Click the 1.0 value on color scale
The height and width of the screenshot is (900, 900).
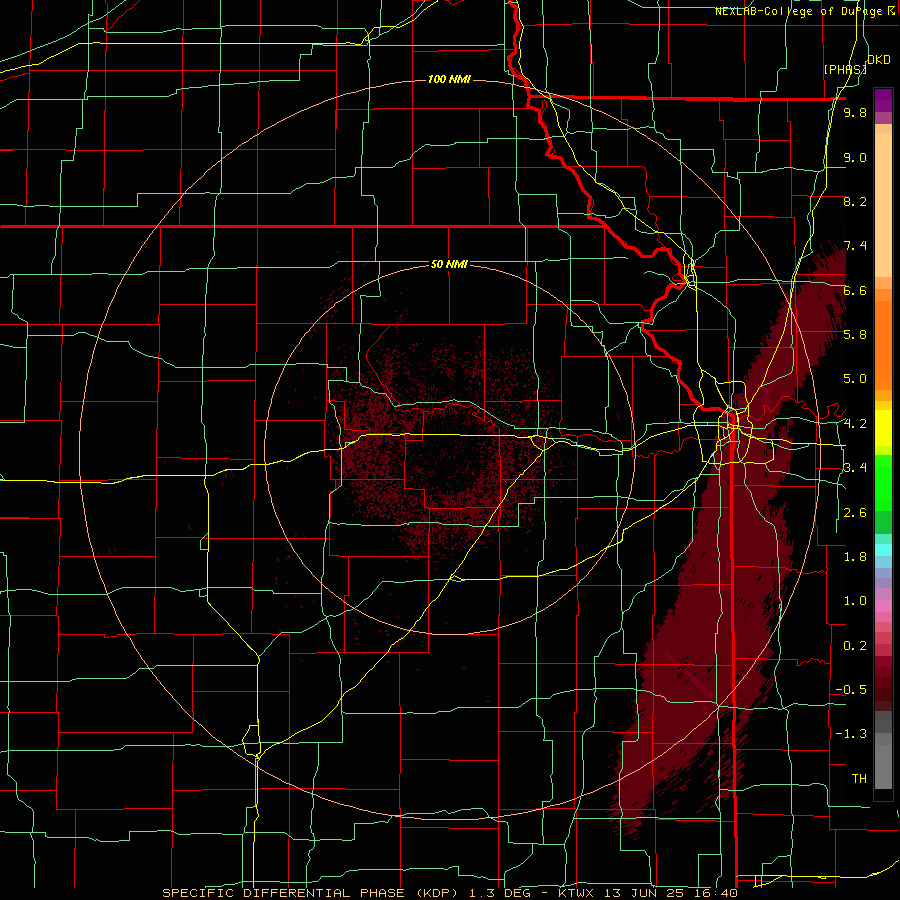[x=855, y=601]
